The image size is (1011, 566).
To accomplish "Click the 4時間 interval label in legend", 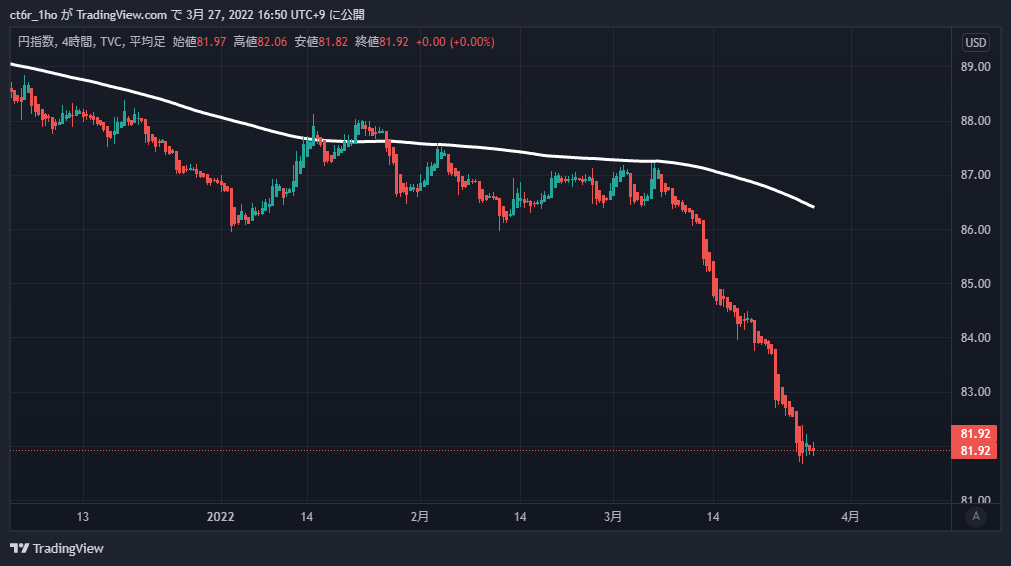I will 78,42.
